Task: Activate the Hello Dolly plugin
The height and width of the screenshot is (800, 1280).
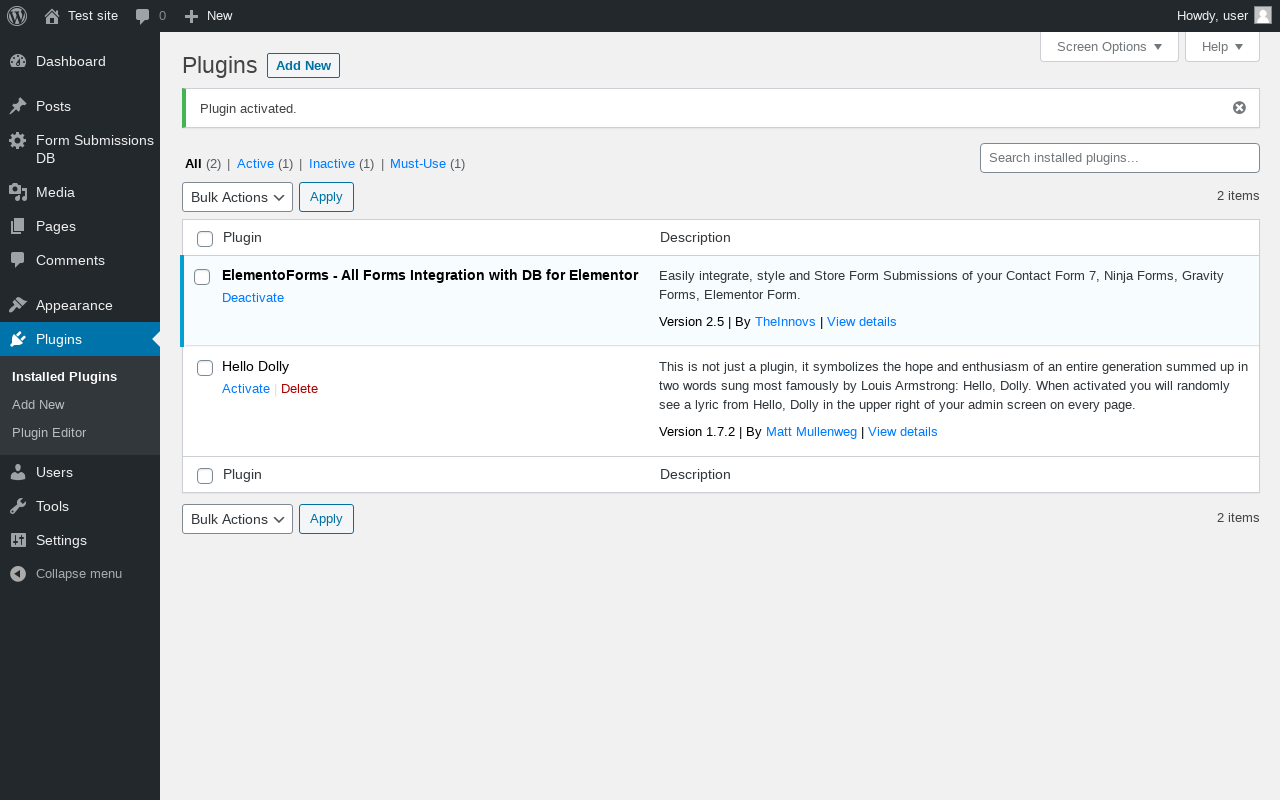Action: click(x=246, y=389)
